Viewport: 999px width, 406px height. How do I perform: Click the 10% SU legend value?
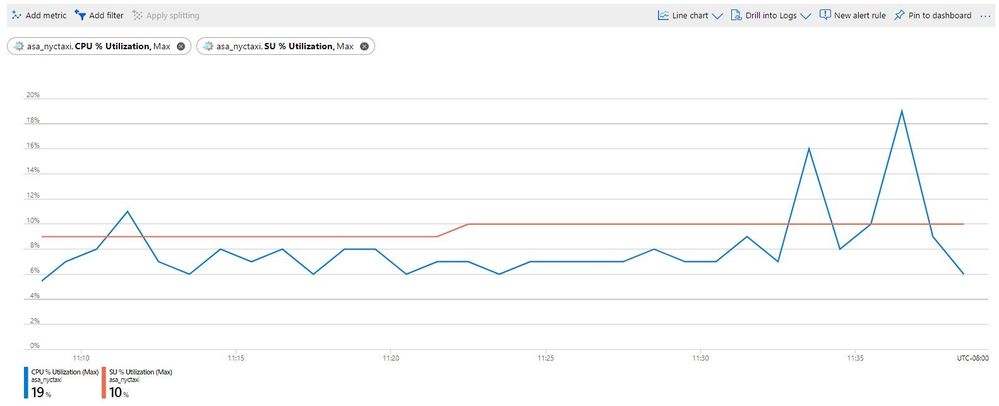(x=118, y=393)
